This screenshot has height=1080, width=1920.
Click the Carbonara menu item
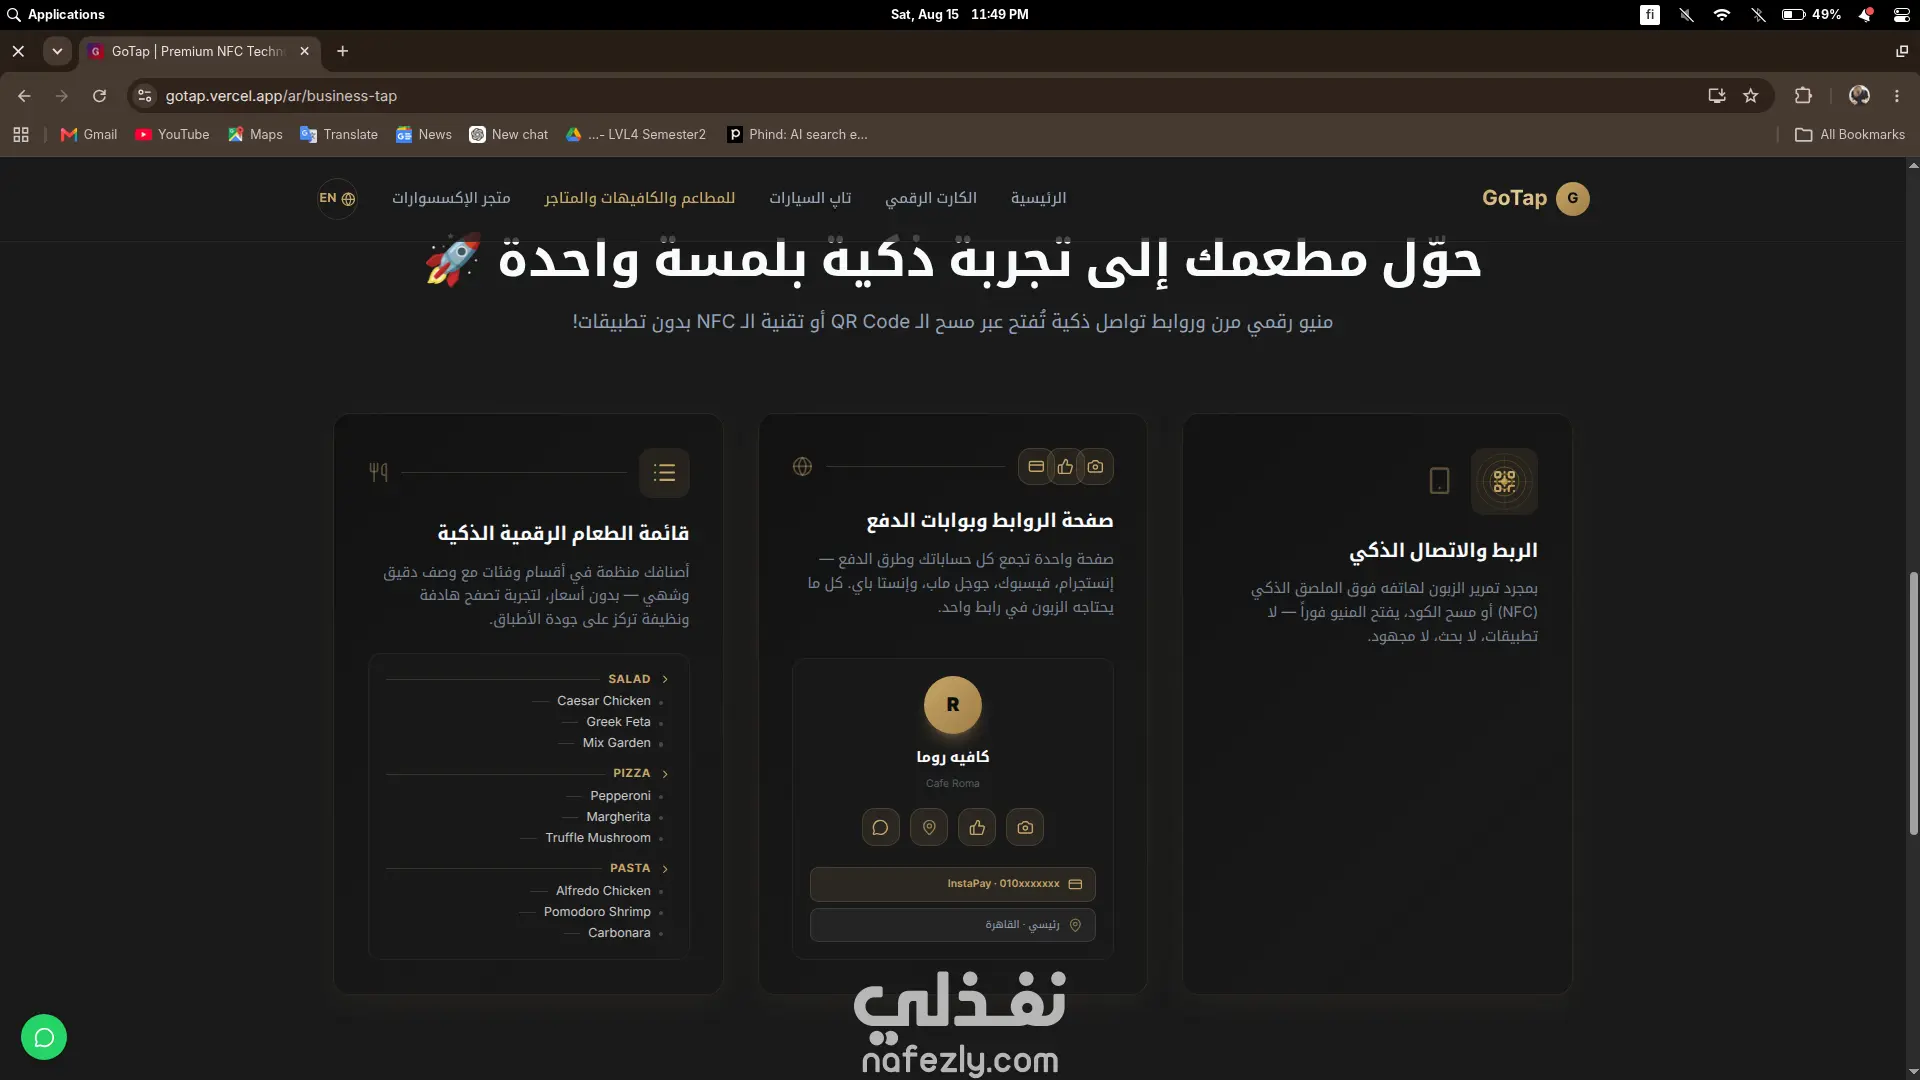coord(619,933)
